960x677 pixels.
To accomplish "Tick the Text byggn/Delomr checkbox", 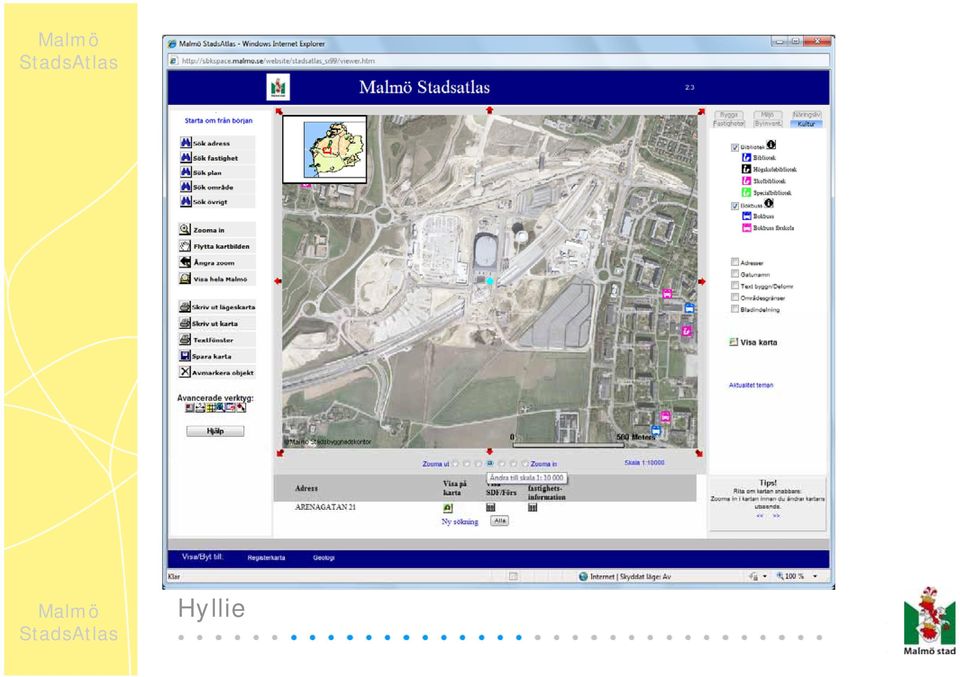I will (x=735, y=285).
